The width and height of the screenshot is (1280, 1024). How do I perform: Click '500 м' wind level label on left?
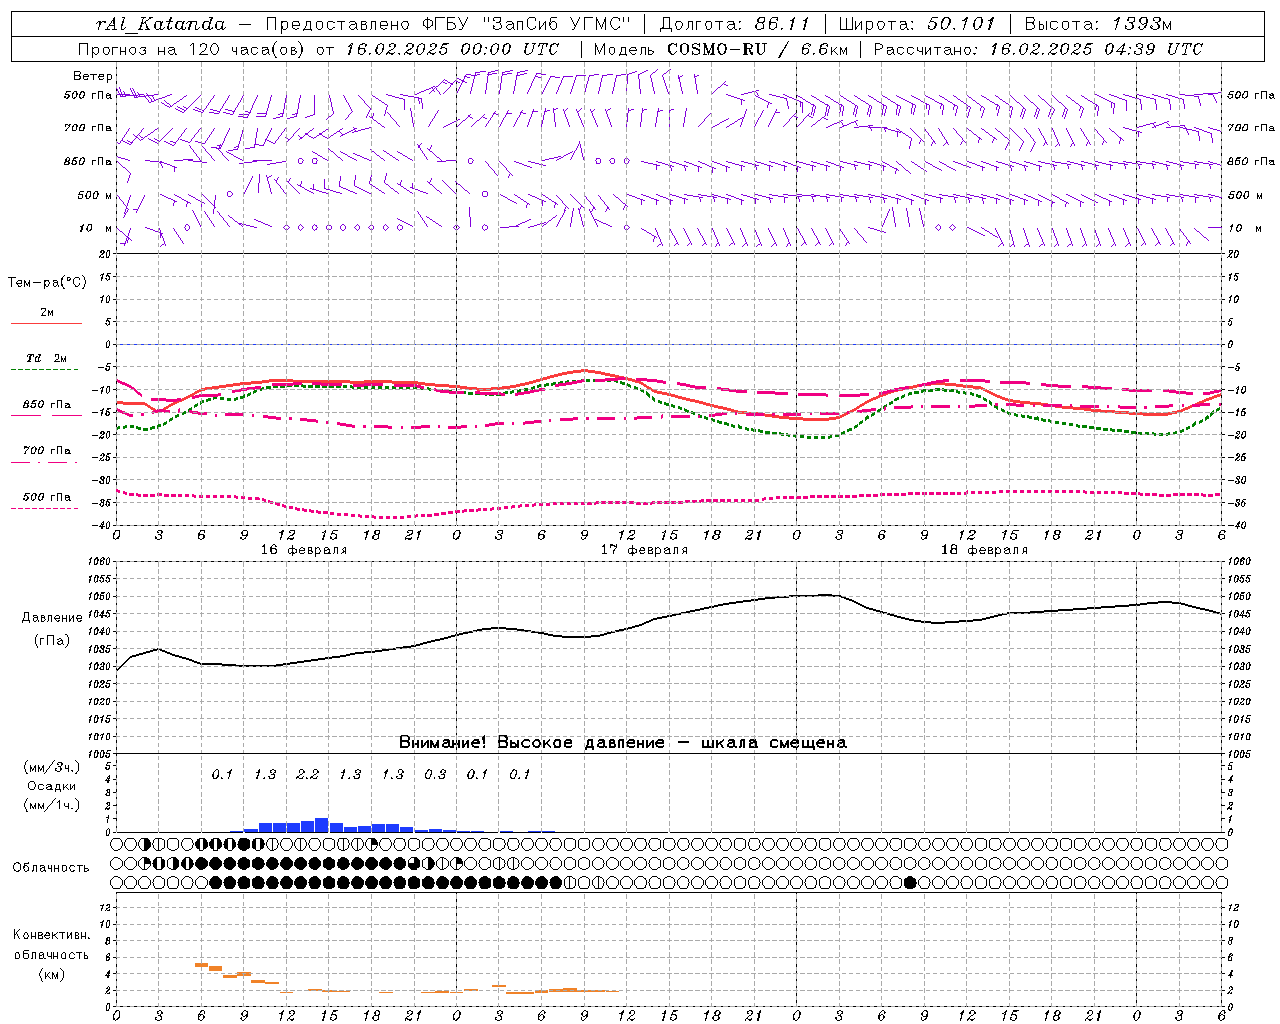[95, 195]
